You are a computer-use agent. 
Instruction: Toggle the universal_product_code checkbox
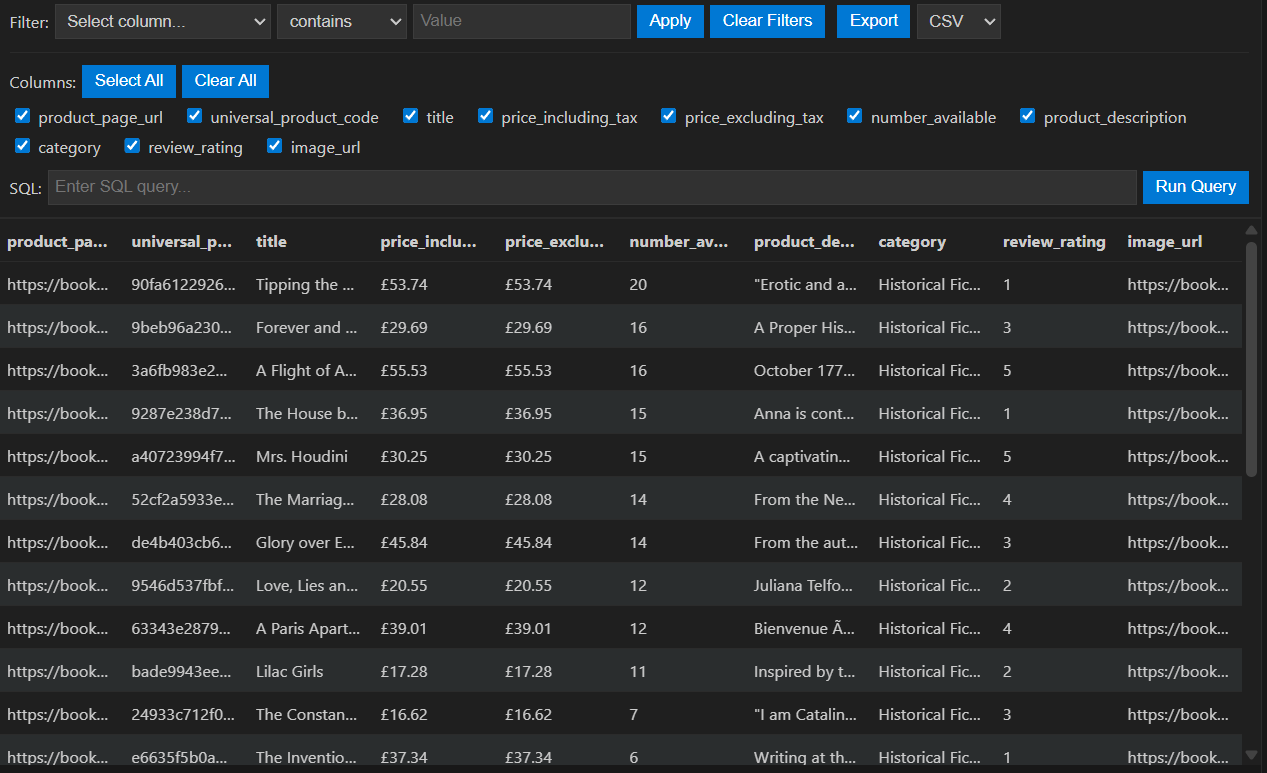tap(195, 117)
